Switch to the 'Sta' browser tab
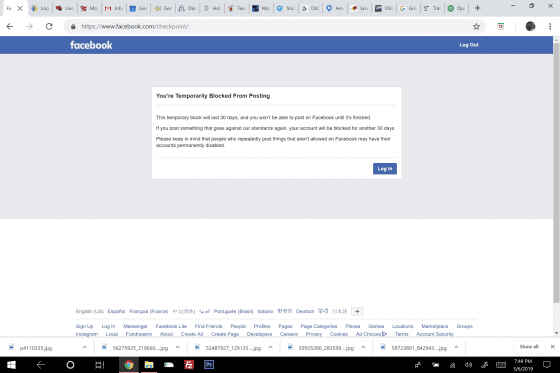The image size is (560, 373). point(285,8)
